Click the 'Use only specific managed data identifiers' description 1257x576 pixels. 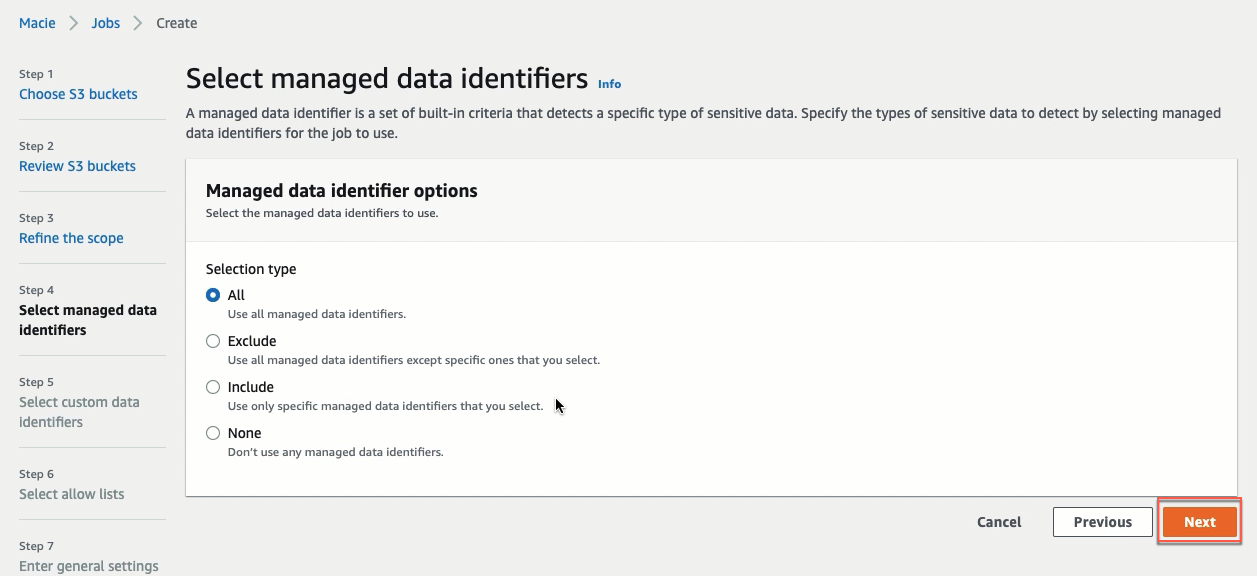click(385, 406)
